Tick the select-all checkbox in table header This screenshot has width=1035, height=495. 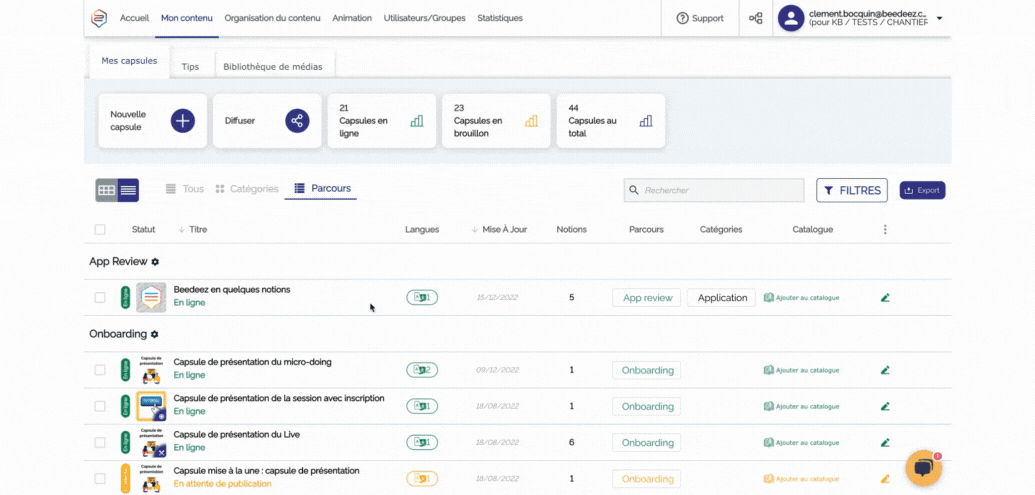(100, 230)
